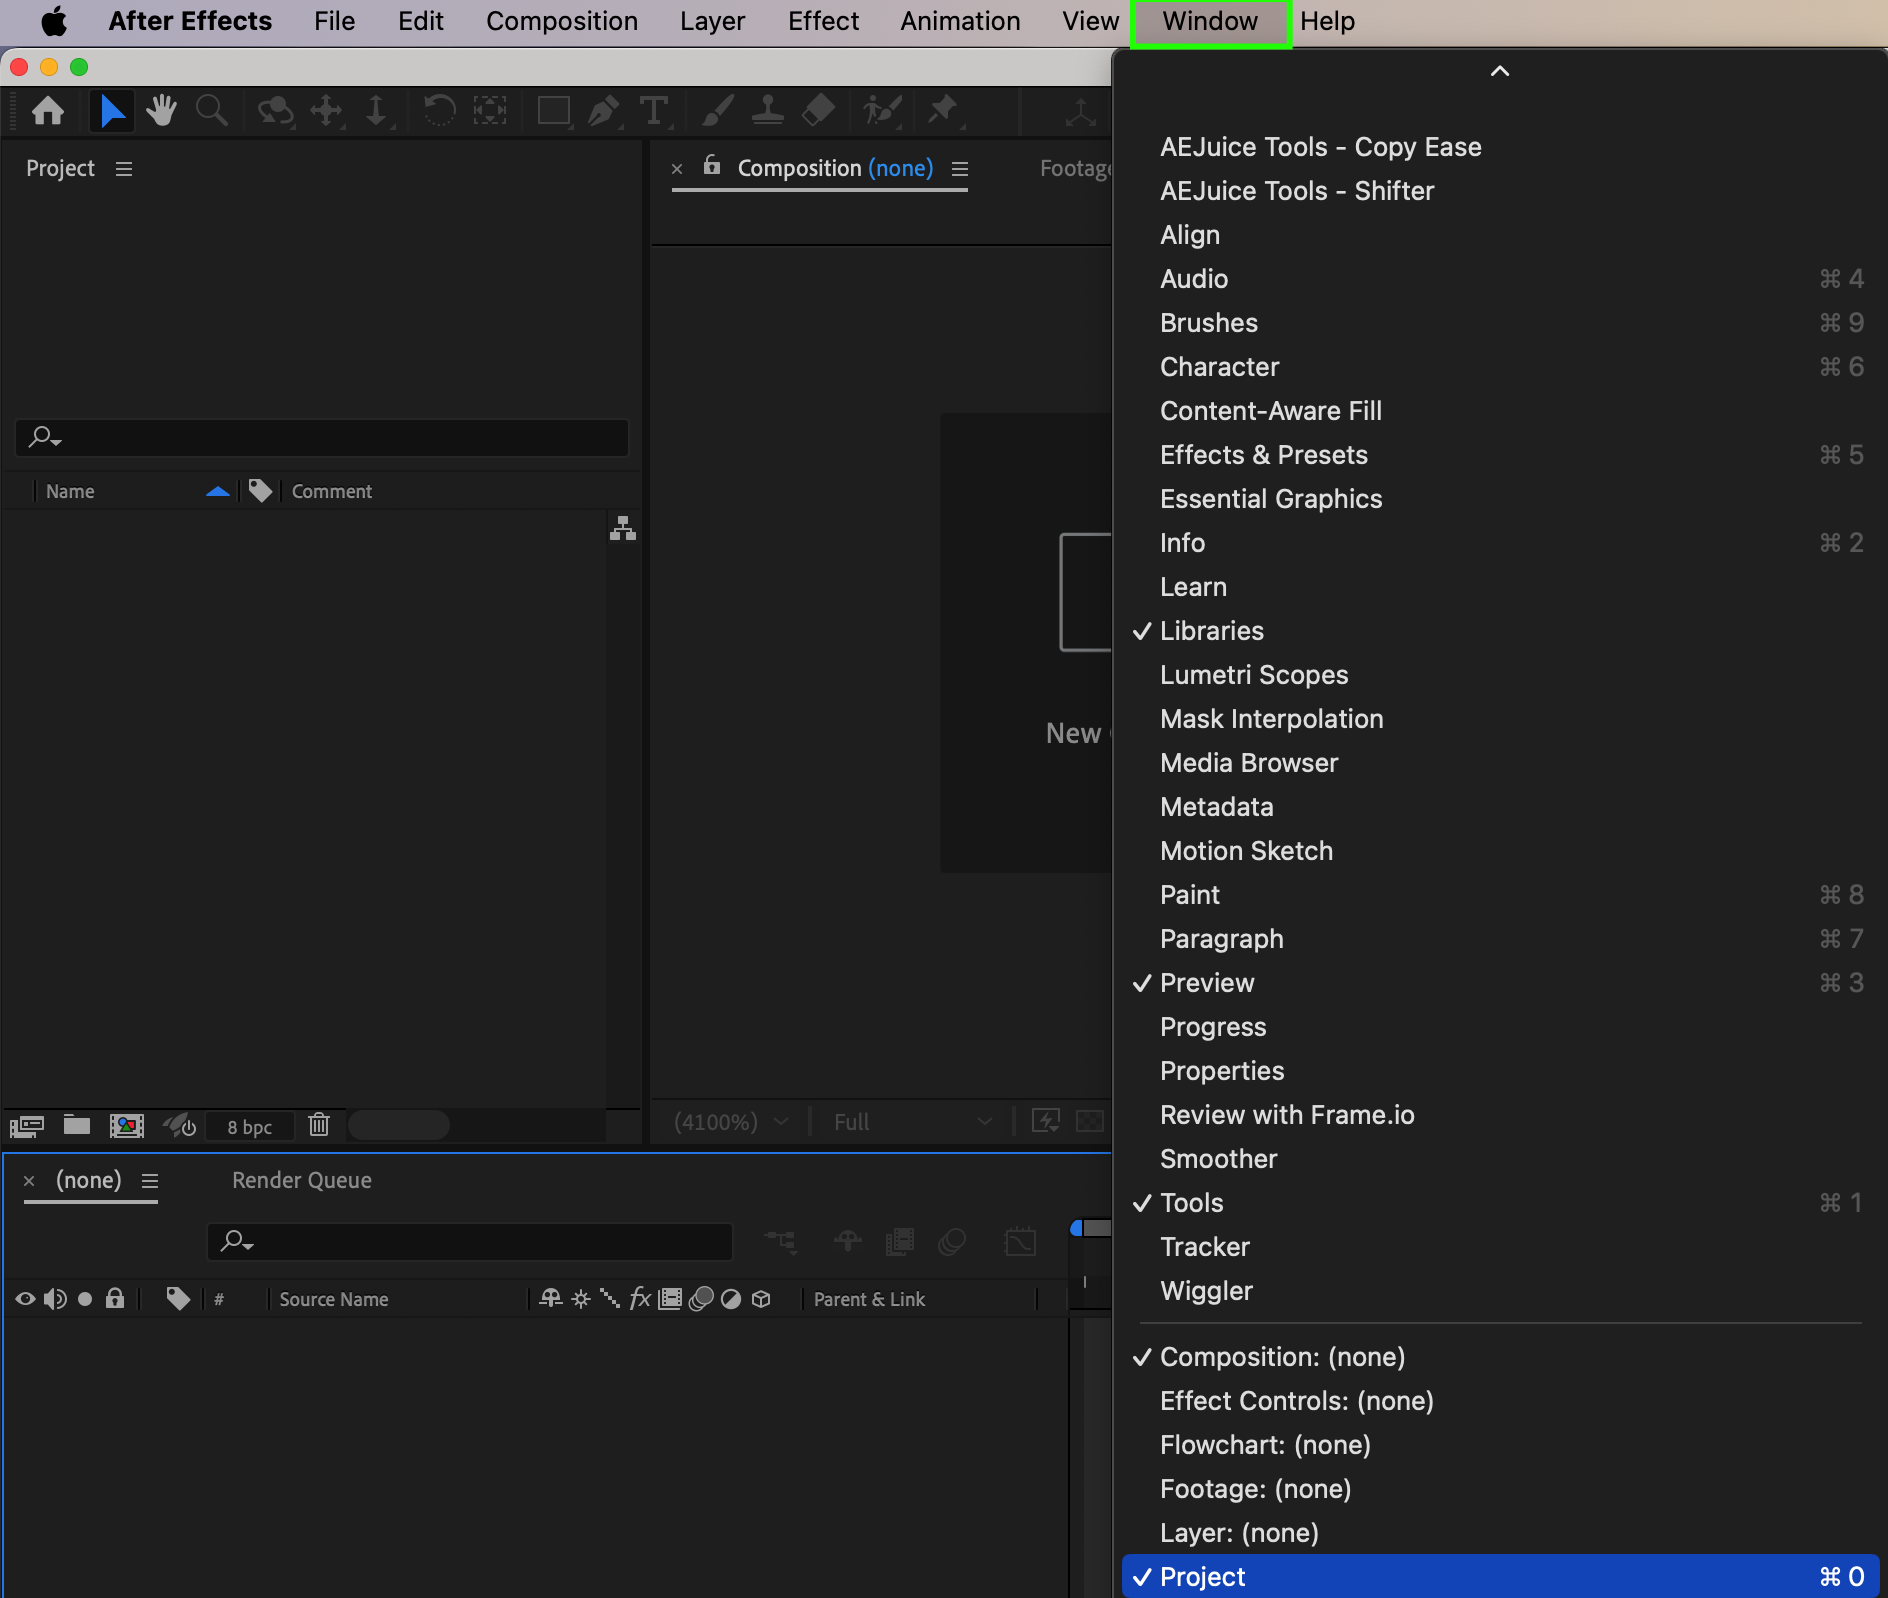This screenshot has height=1598, width=1888.
Task: Click the Home icon in toolbar
Action: click(x=48, y=110)
